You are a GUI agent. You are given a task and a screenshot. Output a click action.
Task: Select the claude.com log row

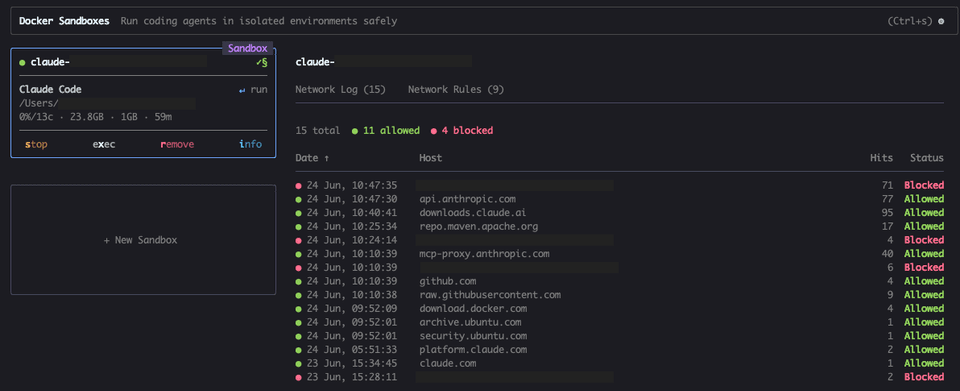coord(620,363)
